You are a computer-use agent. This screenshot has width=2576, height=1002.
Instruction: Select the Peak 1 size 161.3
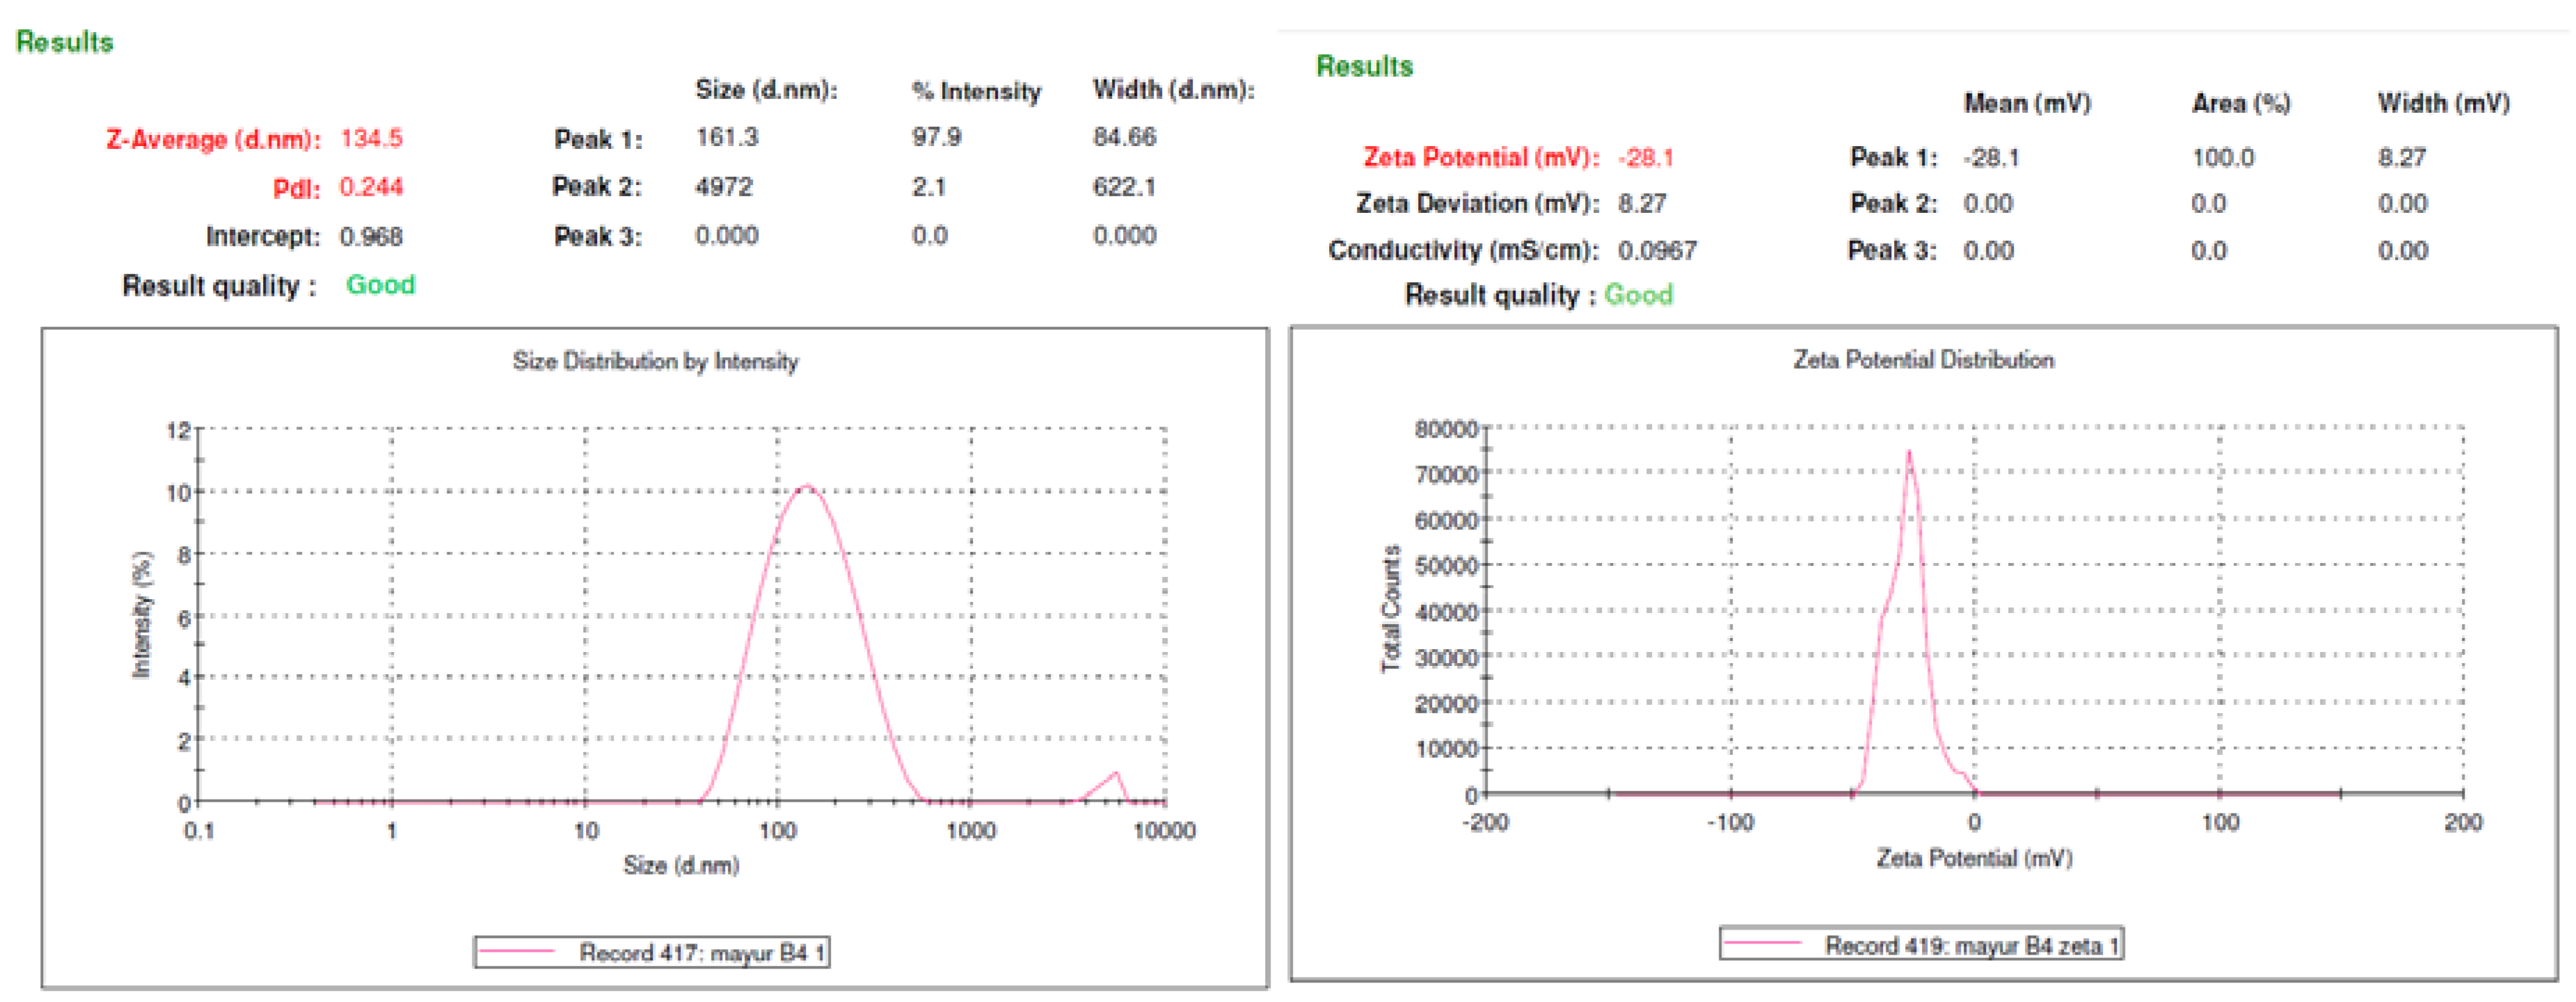[727, 137]
